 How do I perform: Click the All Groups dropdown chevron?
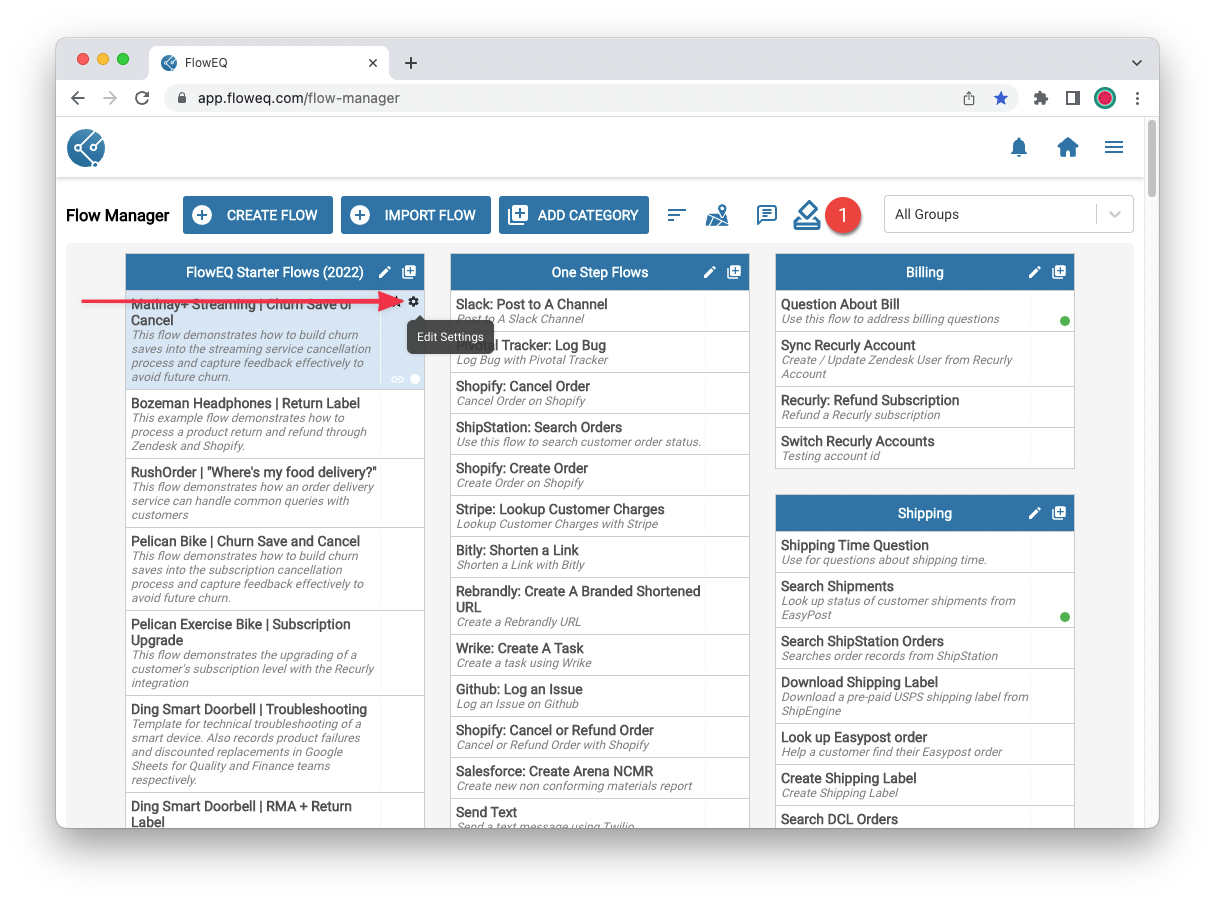pyautogui.click(x=1115, y=214)
